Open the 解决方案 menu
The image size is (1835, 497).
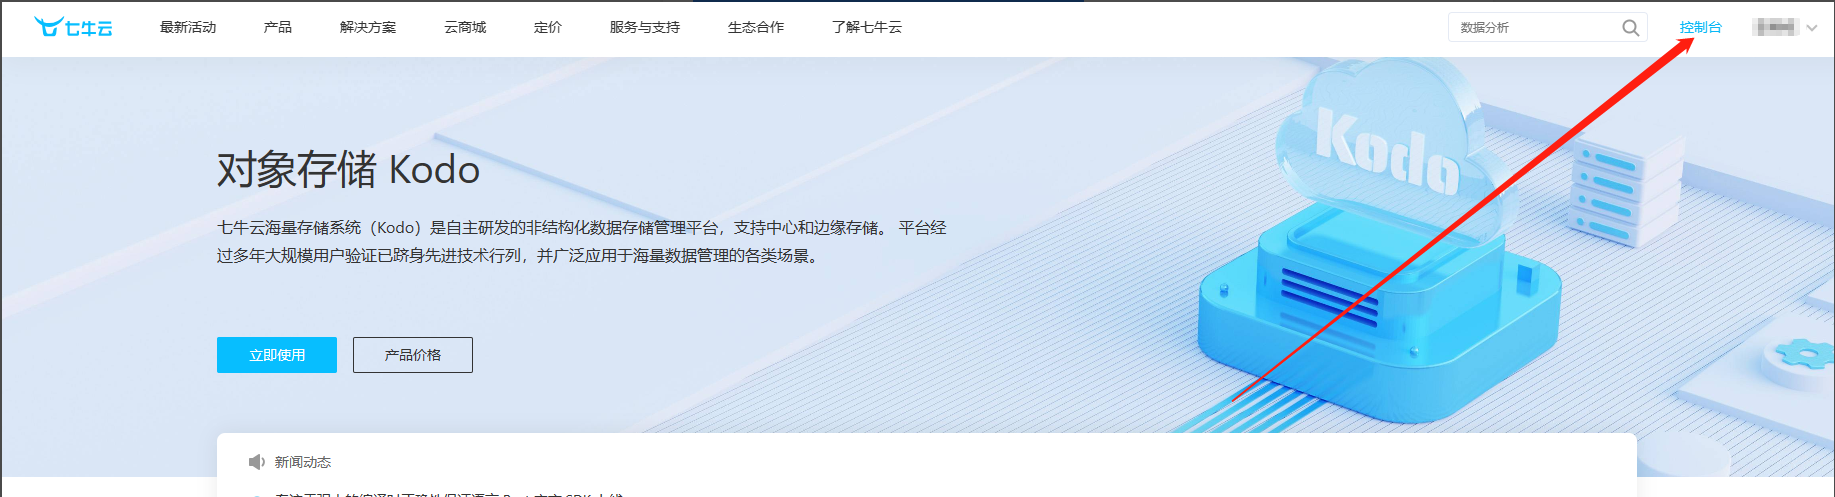pyautogui.click(x=368, y=27)
